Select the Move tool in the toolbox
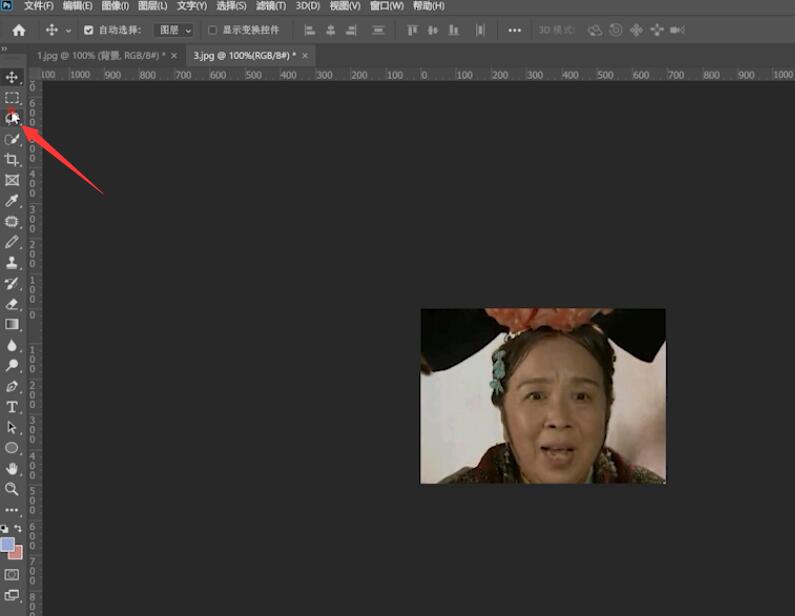 (x=12, y=77)
